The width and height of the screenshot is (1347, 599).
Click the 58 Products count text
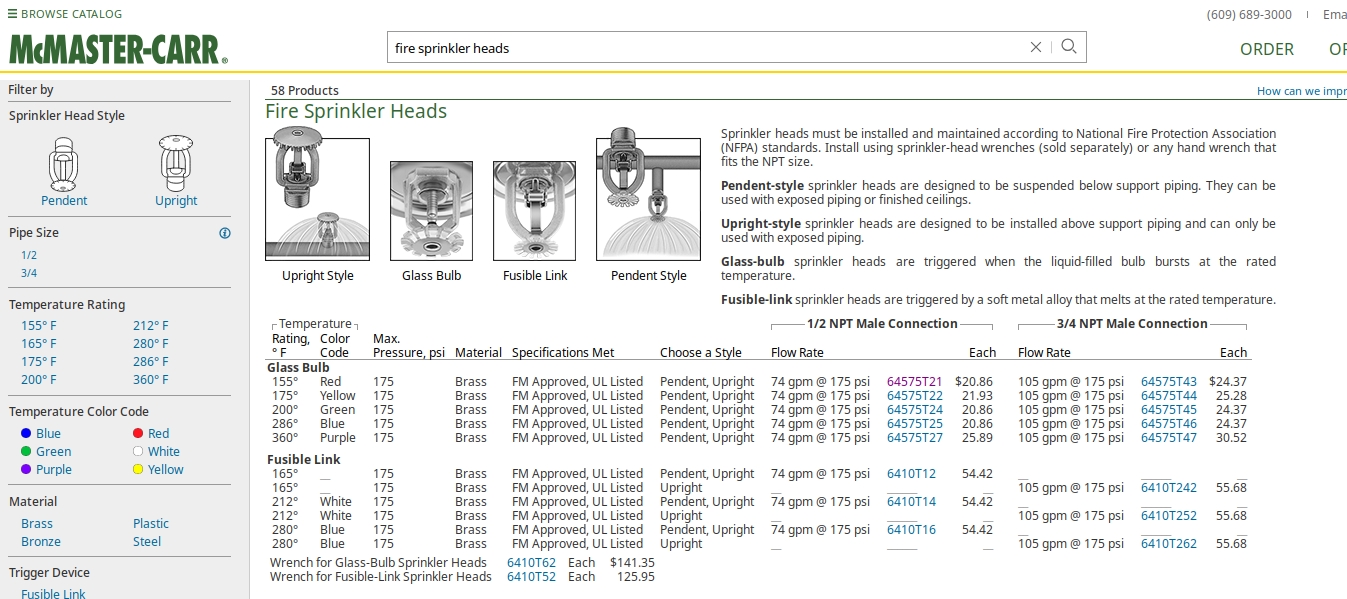[305, 90]
